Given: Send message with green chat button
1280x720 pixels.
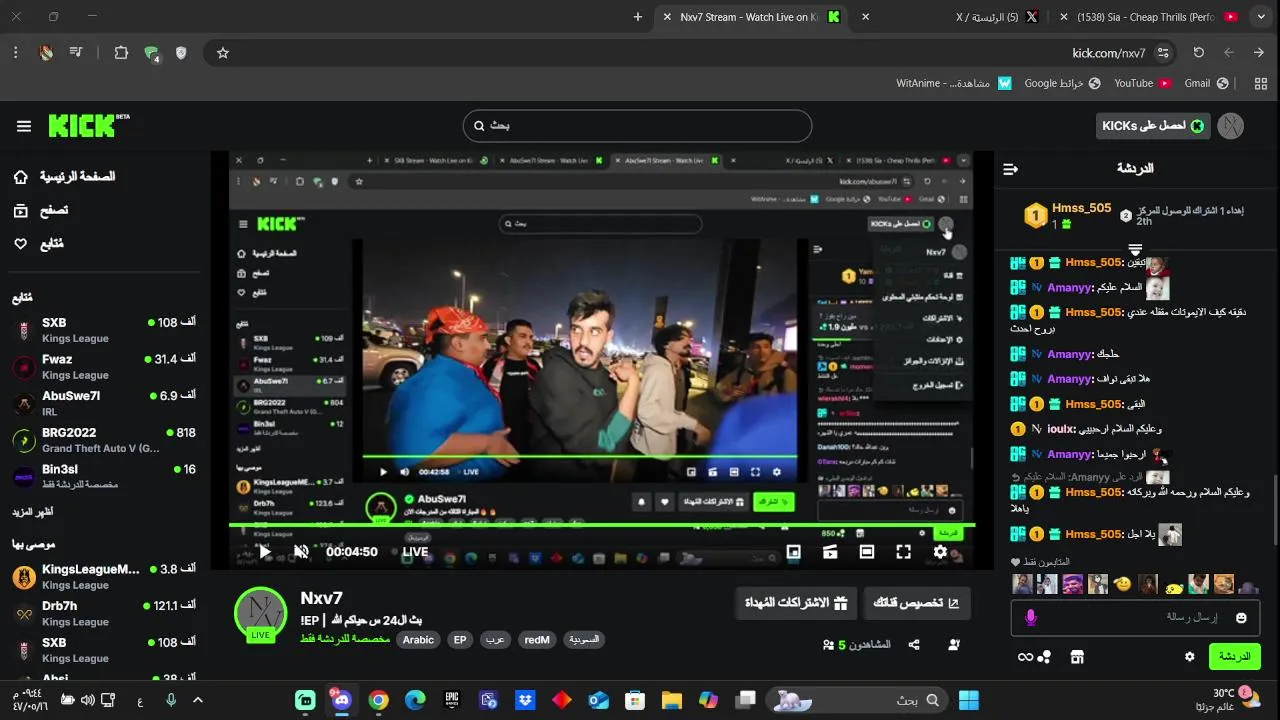Looking at the screenshot, I should (x=1234, y=657).
